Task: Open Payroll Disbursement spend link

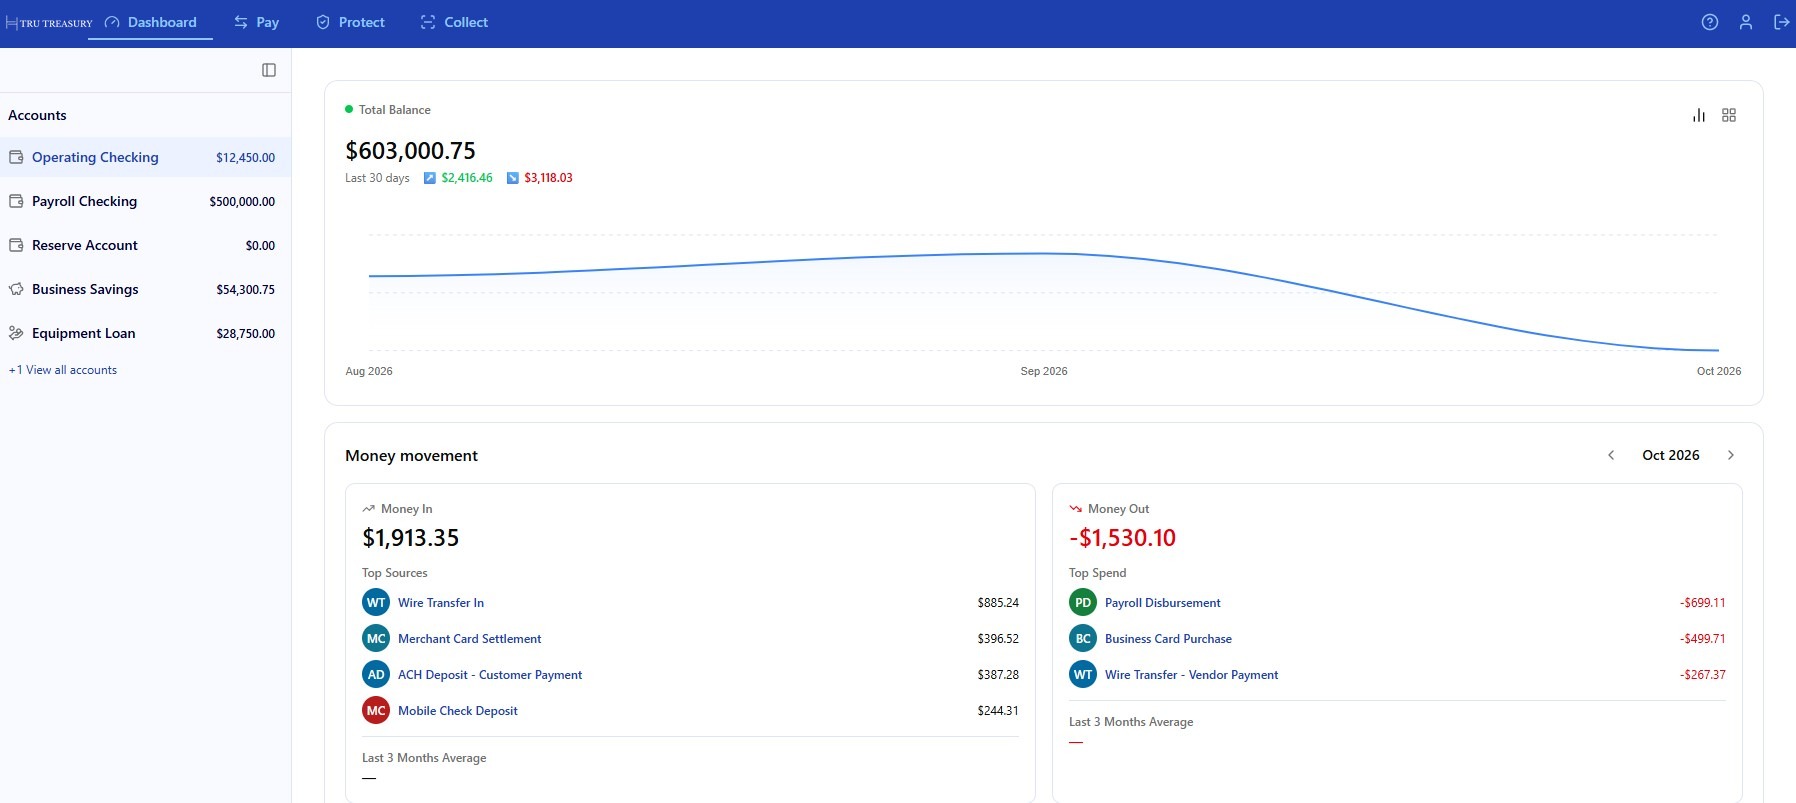Action: pyautogui.click(x=1163, y=603)
